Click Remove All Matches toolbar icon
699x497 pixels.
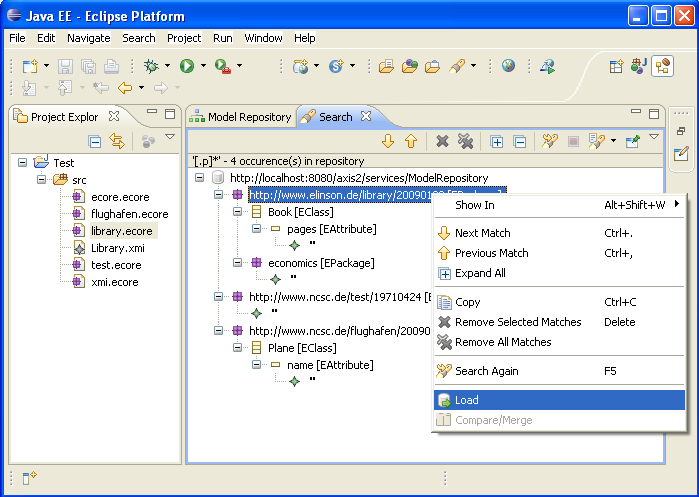tap(465, 141)
